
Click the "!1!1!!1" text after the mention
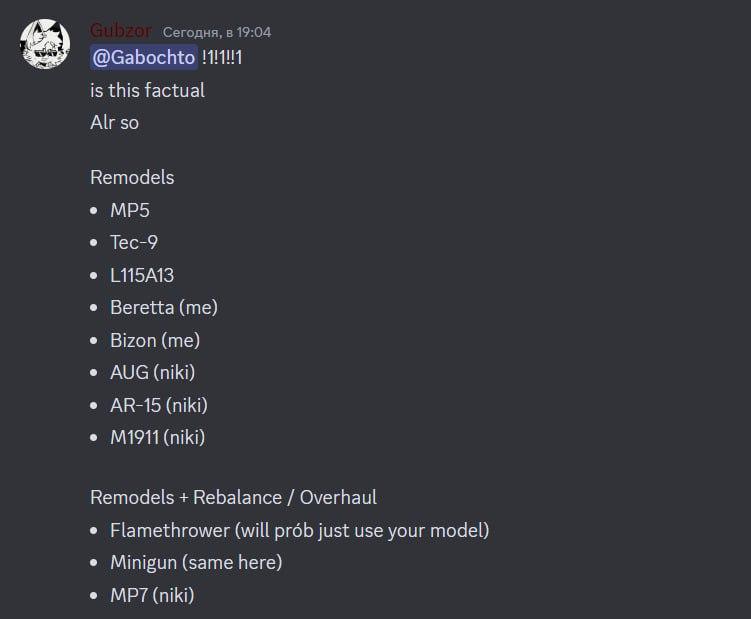click(x=222, y=58)
